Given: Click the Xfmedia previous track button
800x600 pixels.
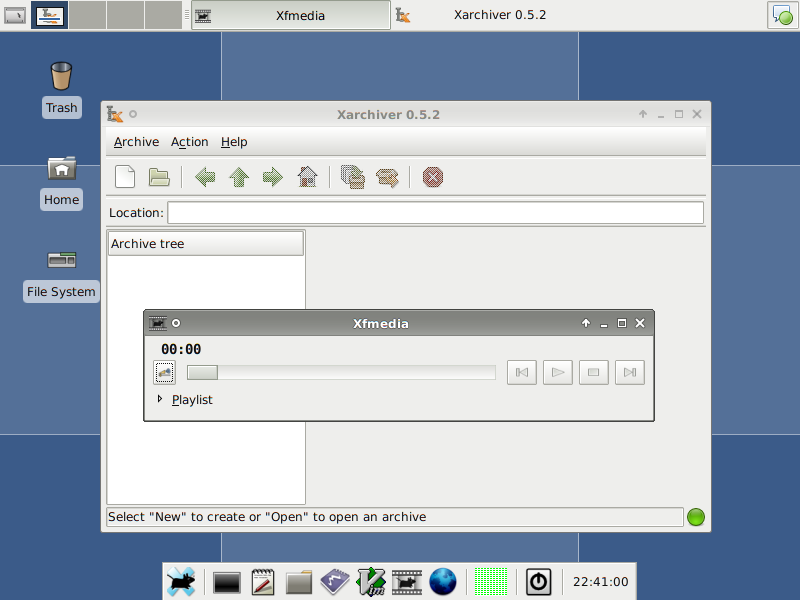Looking at the screenshot, I should [x=521, y=372].
